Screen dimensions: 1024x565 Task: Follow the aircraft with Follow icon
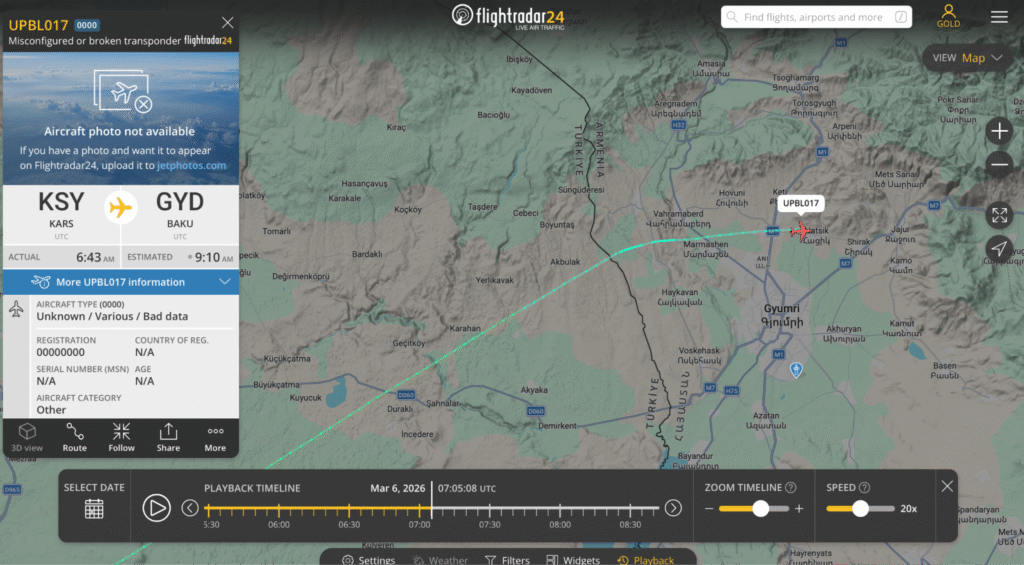click(x=121, y=438)
